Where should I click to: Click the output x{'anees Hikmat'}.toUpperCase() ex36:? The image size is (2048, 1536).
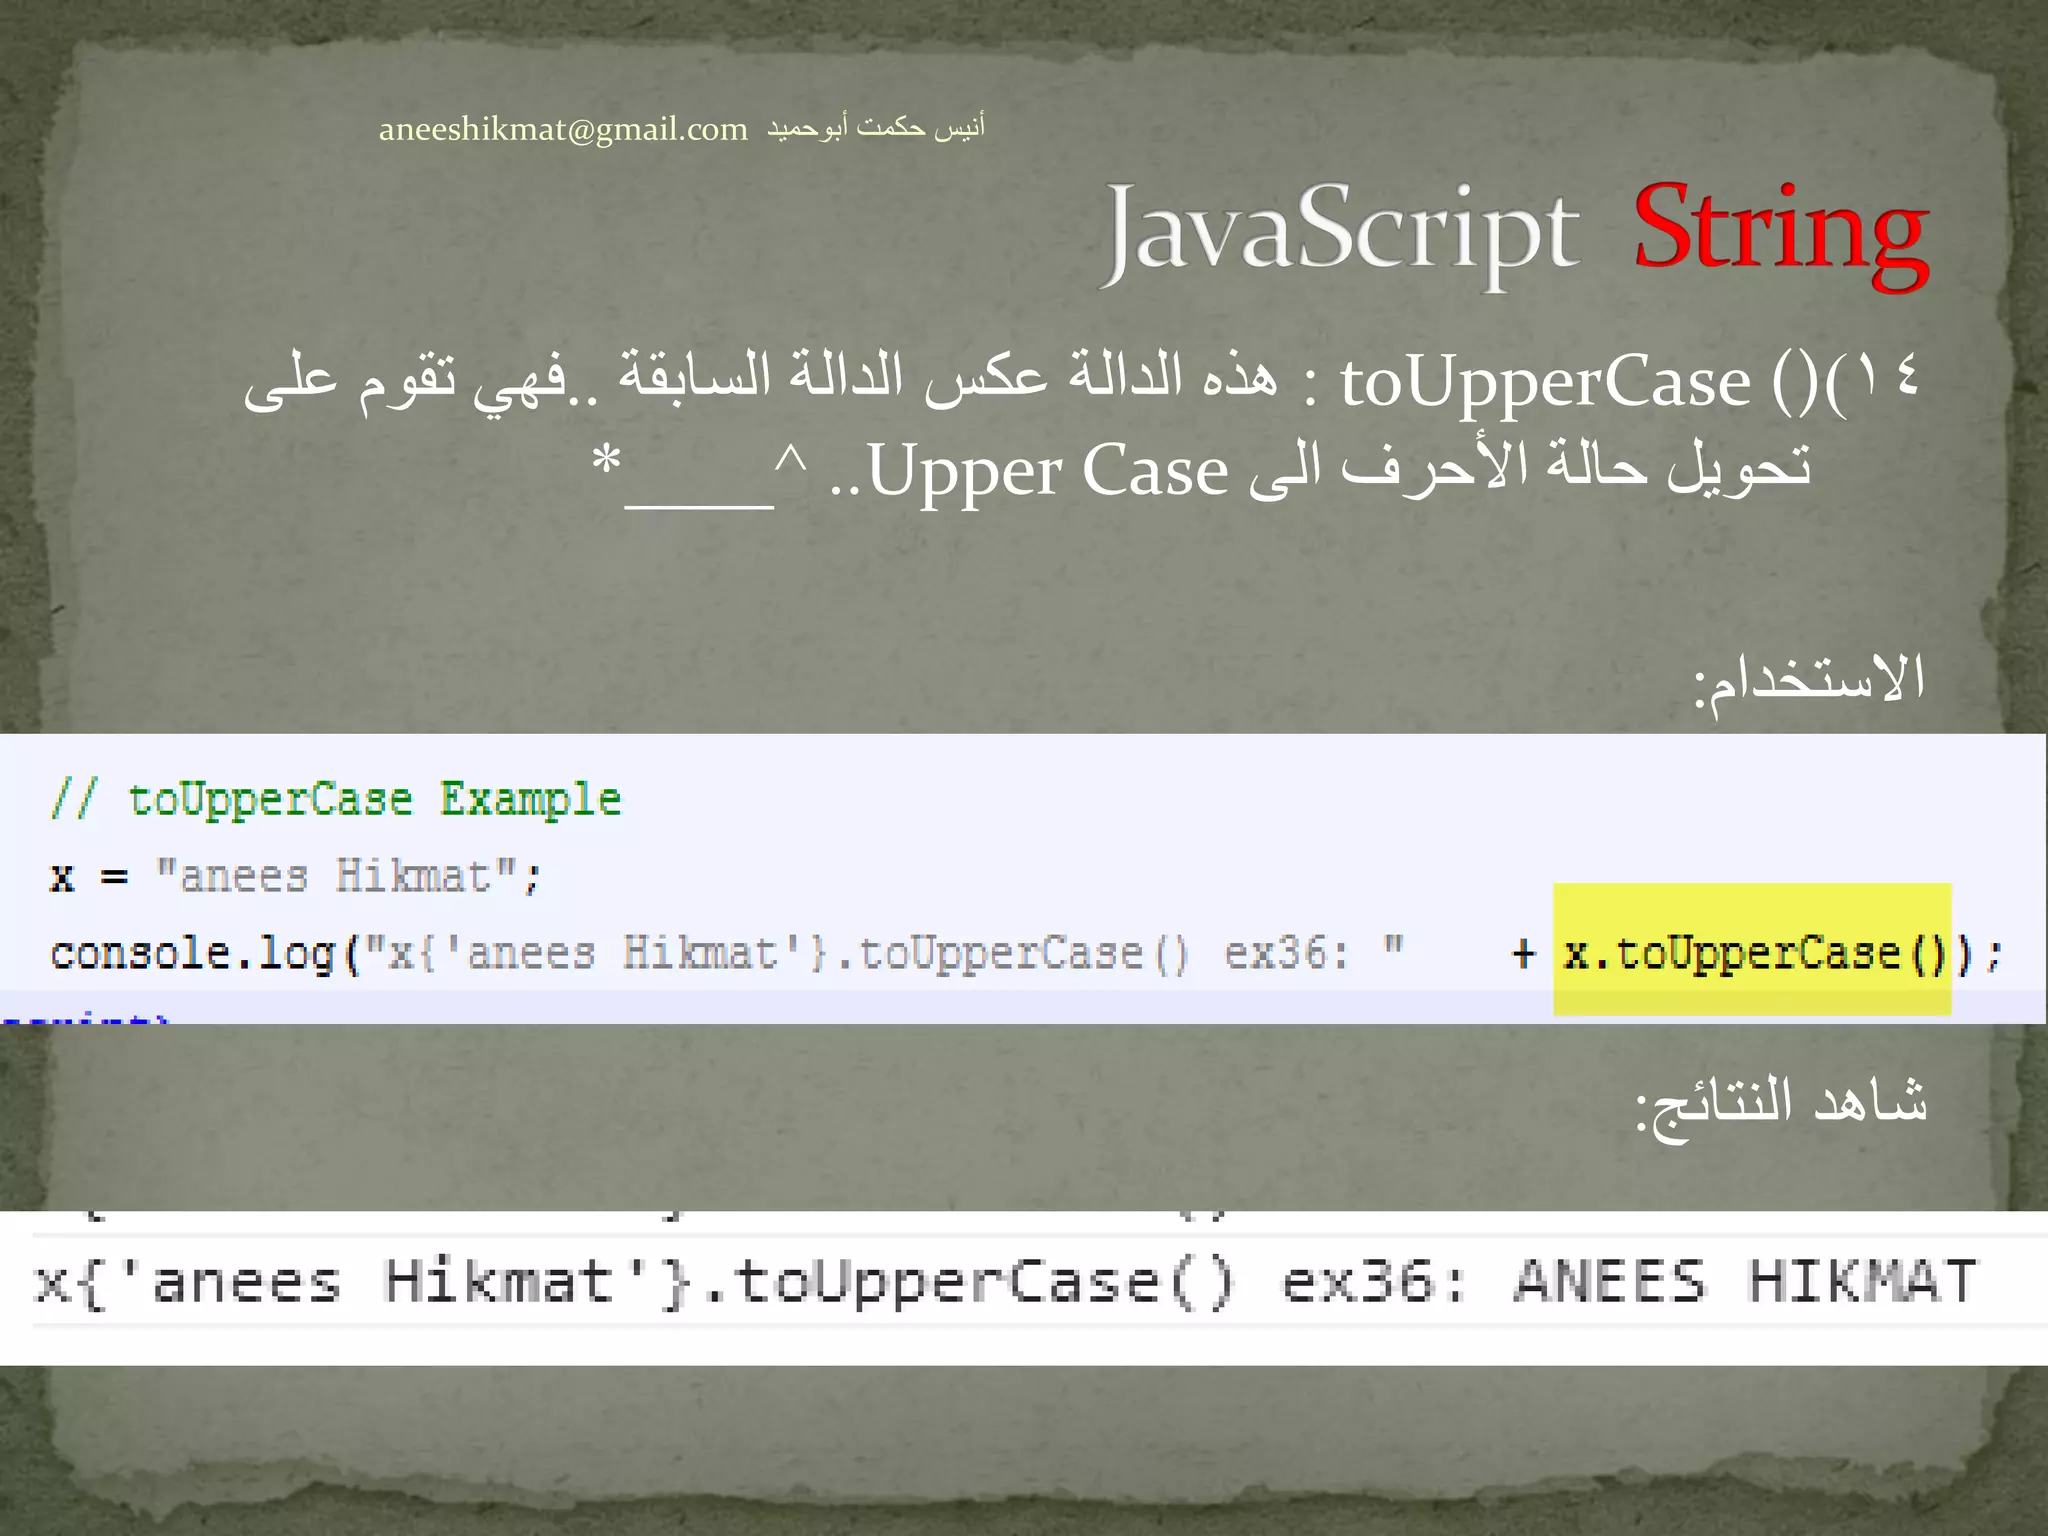(751, 1282)
